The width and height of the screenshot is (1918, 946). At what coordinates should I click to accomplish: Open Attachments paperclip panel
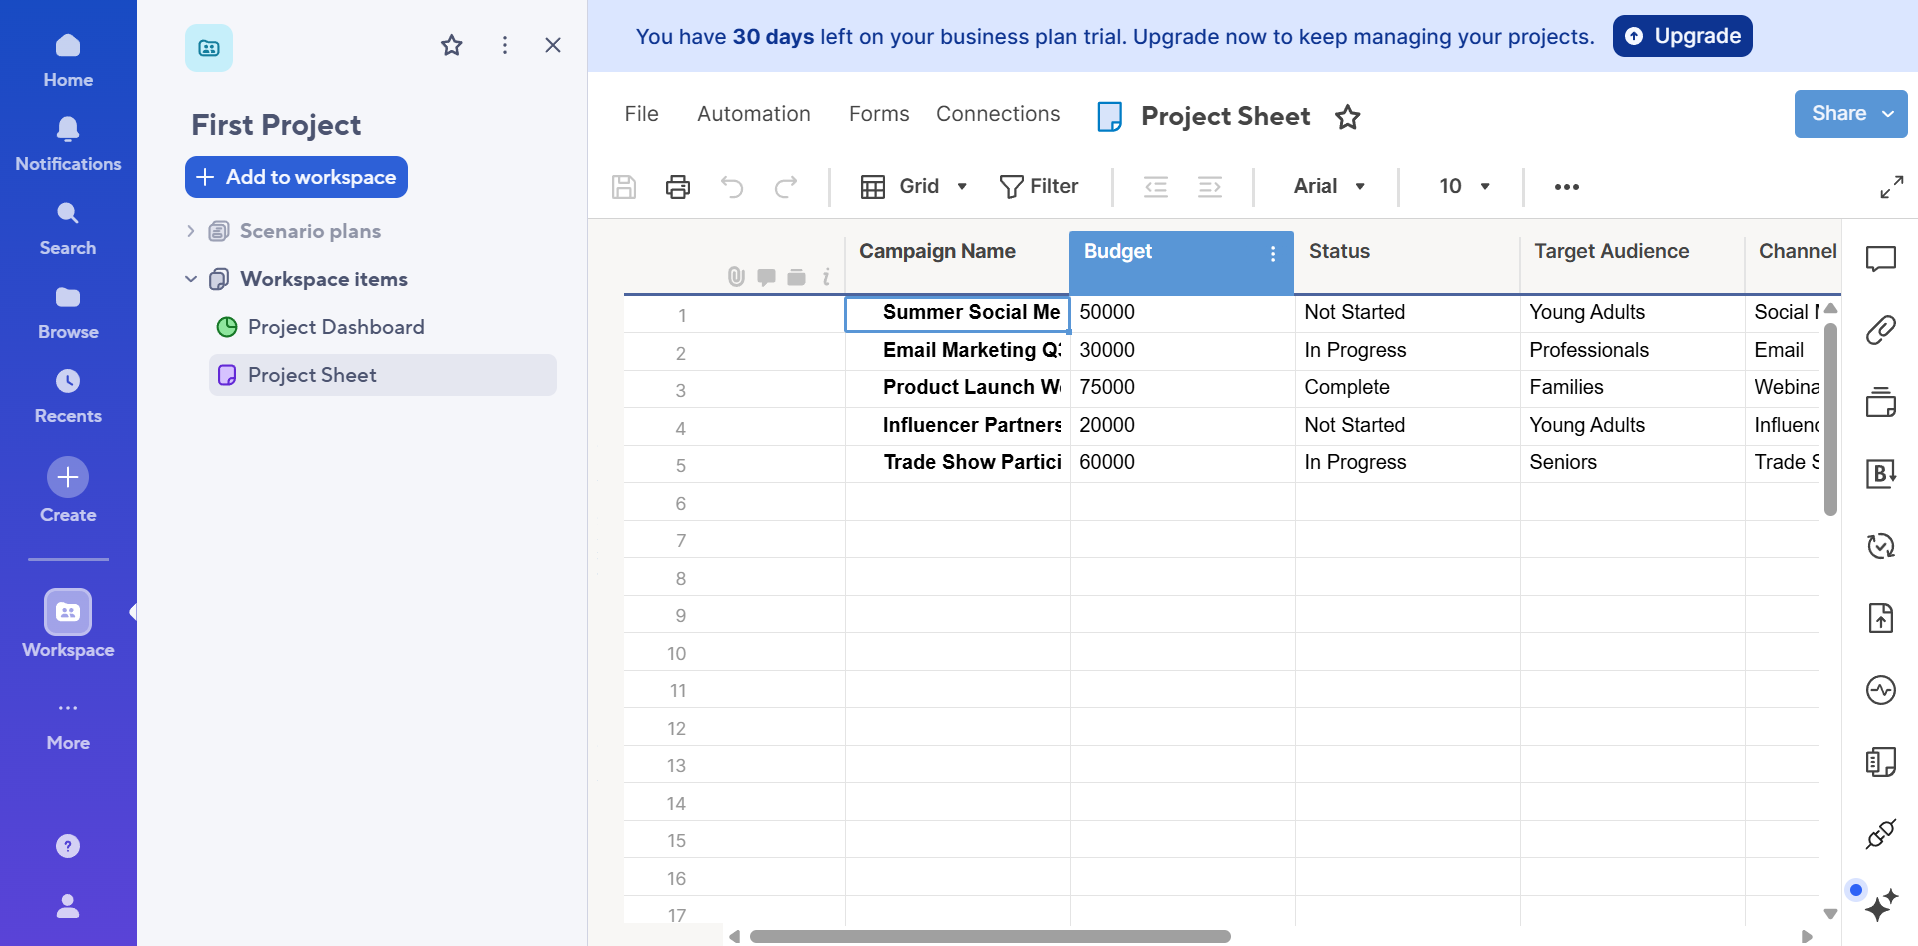coord(1881,329)
